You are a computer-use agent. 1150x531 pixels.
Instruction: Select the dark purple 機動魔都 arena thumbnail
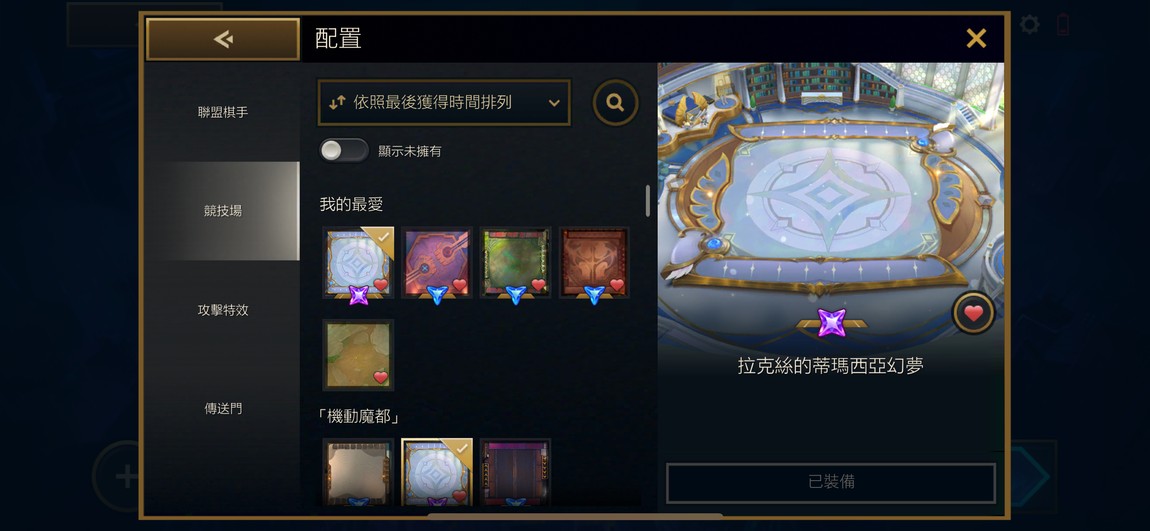tap(515, 472)
